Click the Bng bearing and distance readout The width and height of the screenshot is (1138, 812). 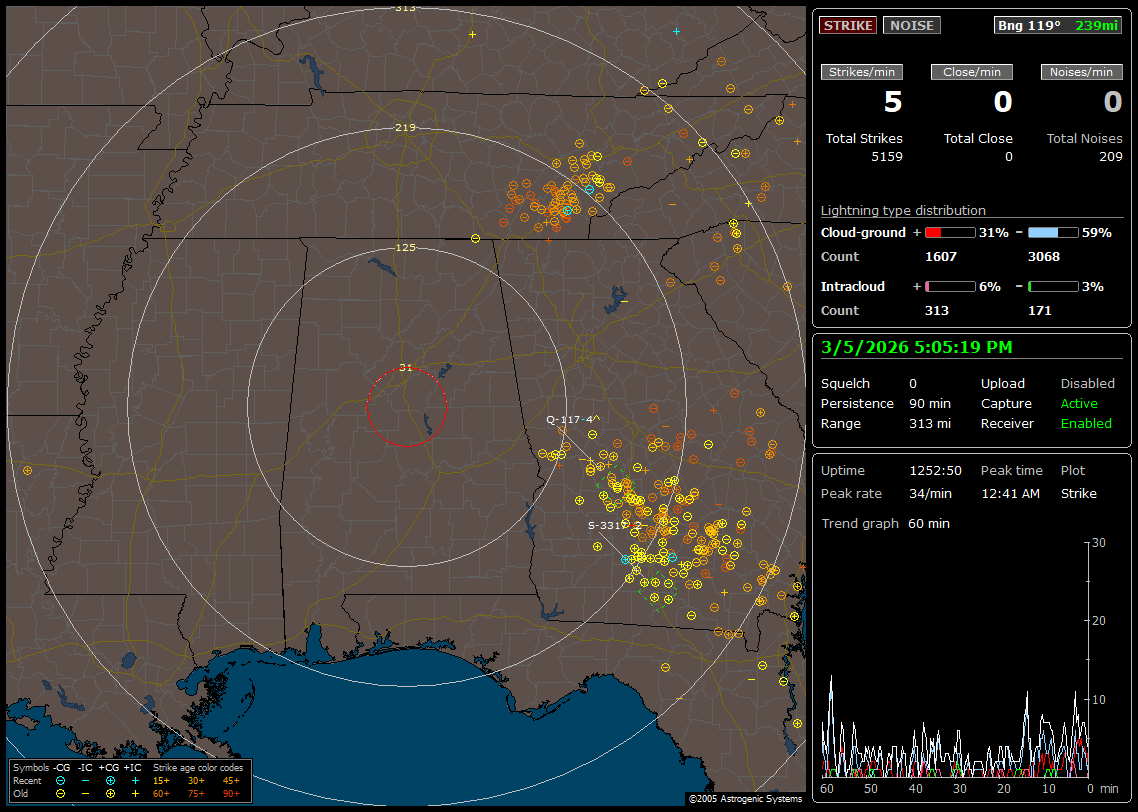pyautogui.click(x=1058, y=25)
